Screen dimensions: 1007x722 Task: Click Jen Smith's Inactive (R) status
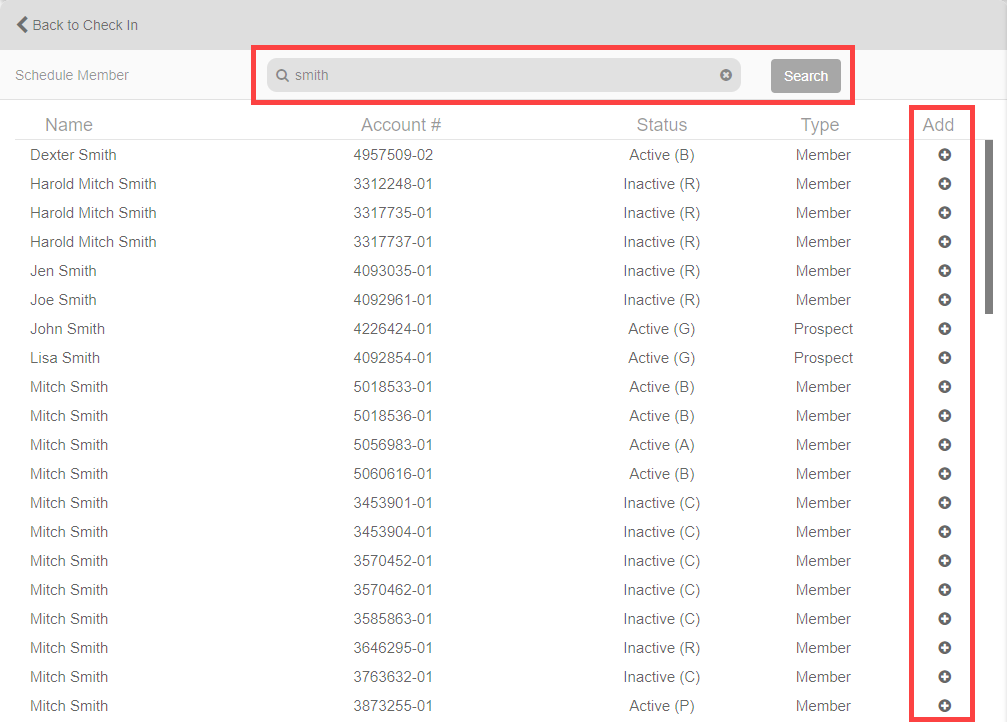point(661,270)
